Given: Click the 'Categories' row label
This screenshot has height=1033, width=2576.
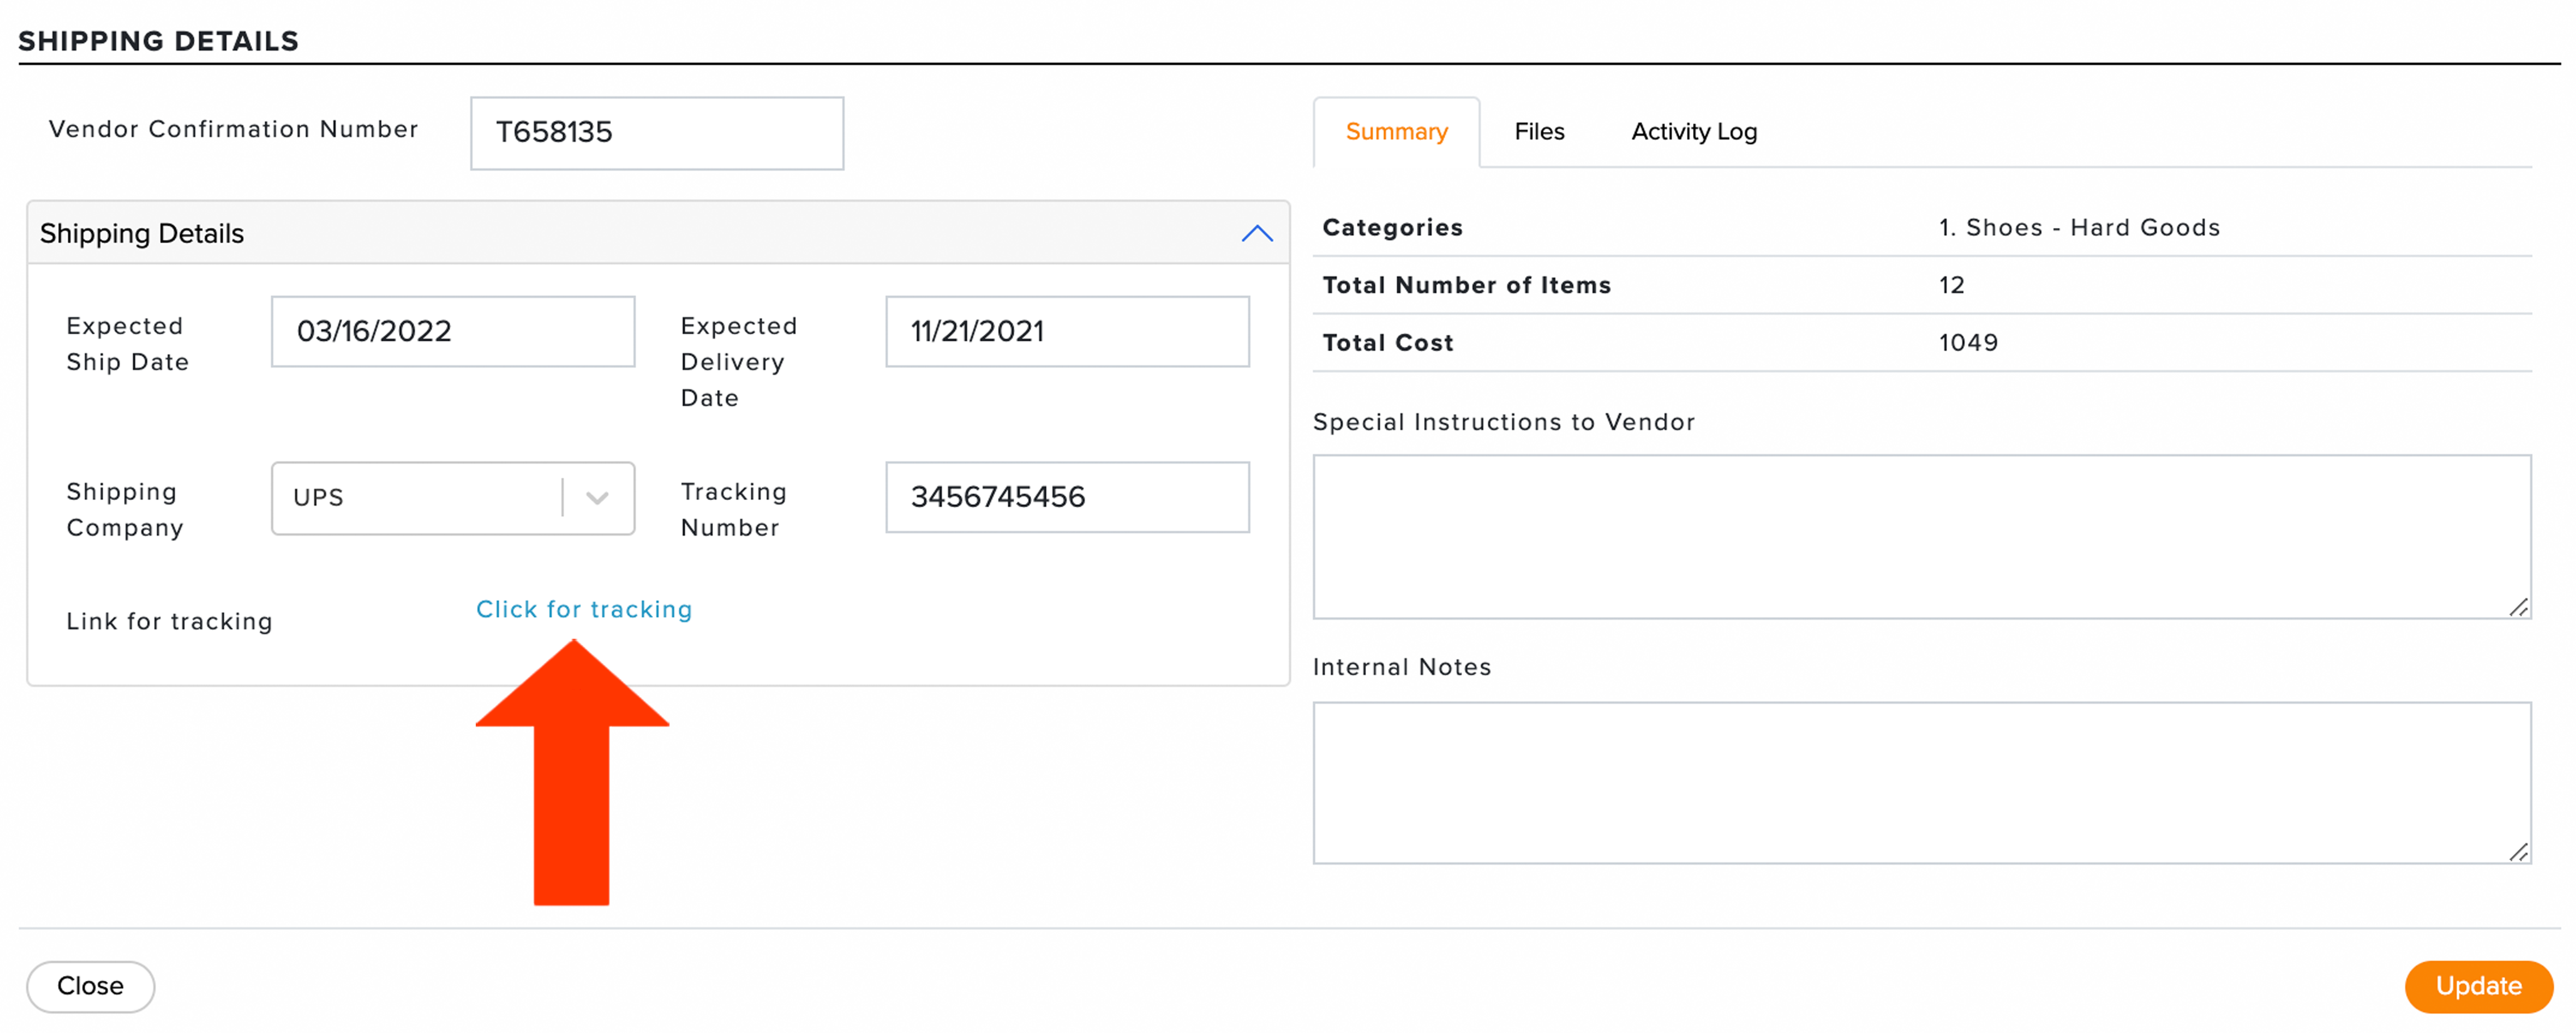Looking at the screenshot, I should pyautogui.click(x=1392, y=228).
